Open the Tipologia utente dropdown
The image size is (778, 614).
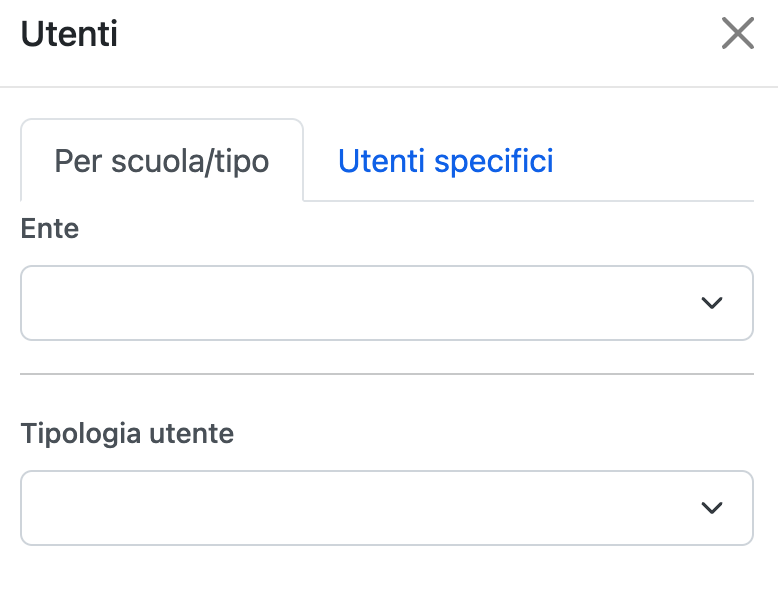point(386,508)
